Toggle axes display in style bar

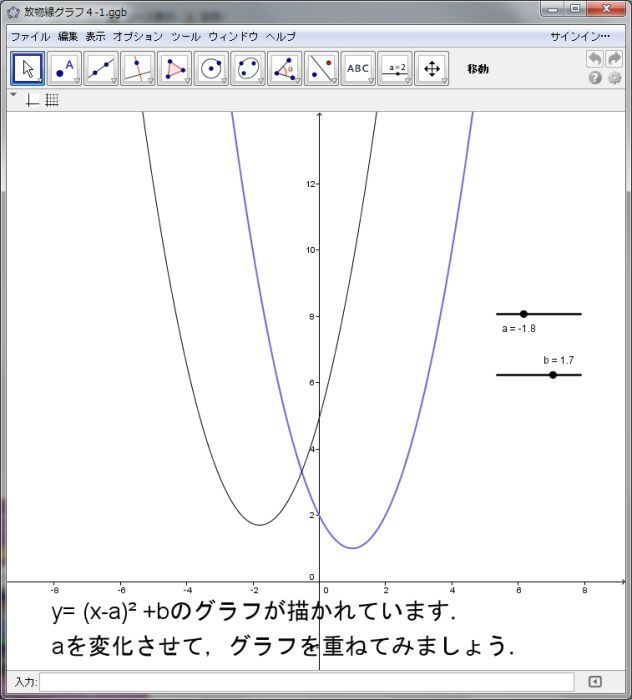[32, 100]
